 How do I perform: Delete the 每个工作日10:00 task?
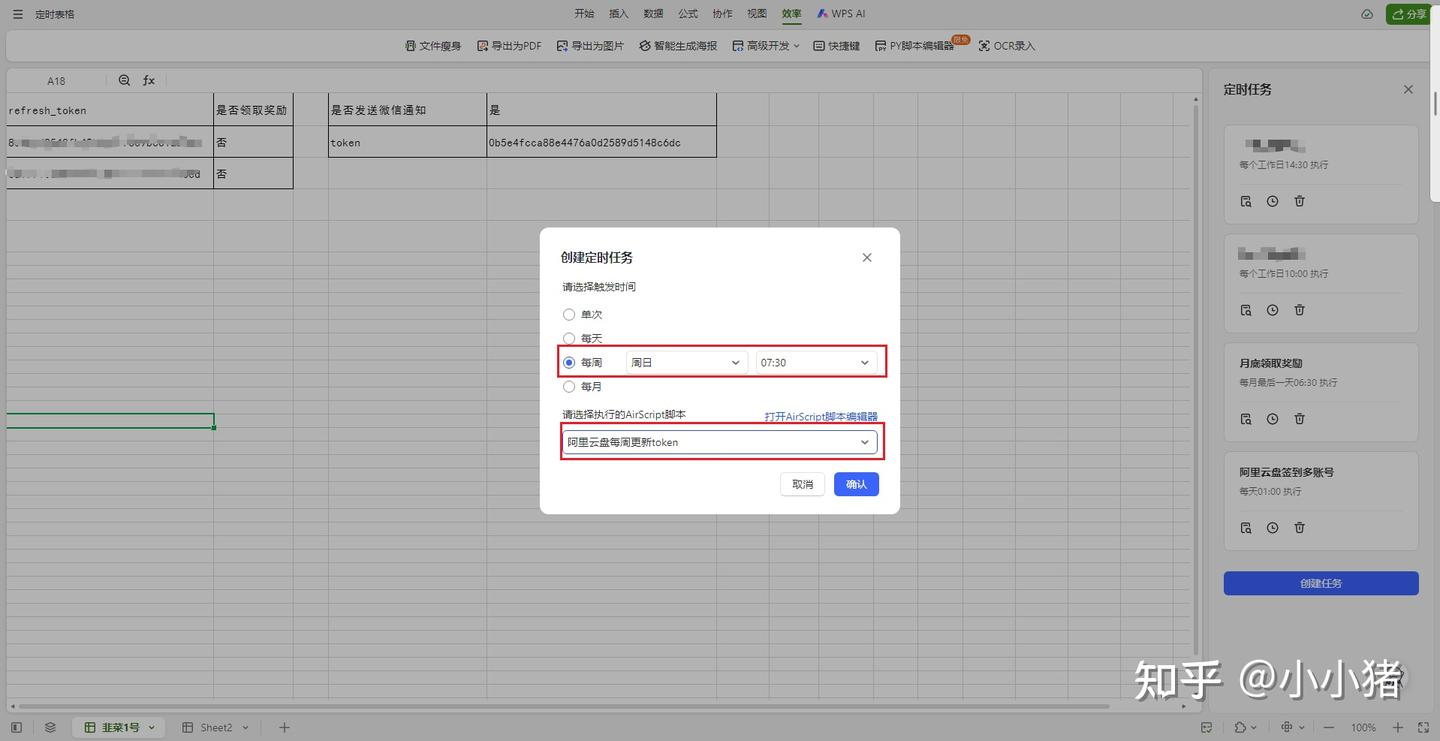click(x=1299, y=310)
